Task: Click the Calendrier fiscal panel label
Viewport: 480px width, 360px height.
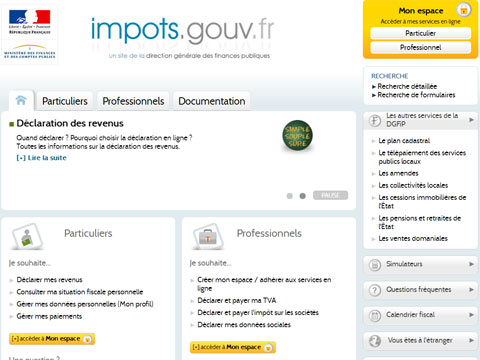Action: click(410, 315)
